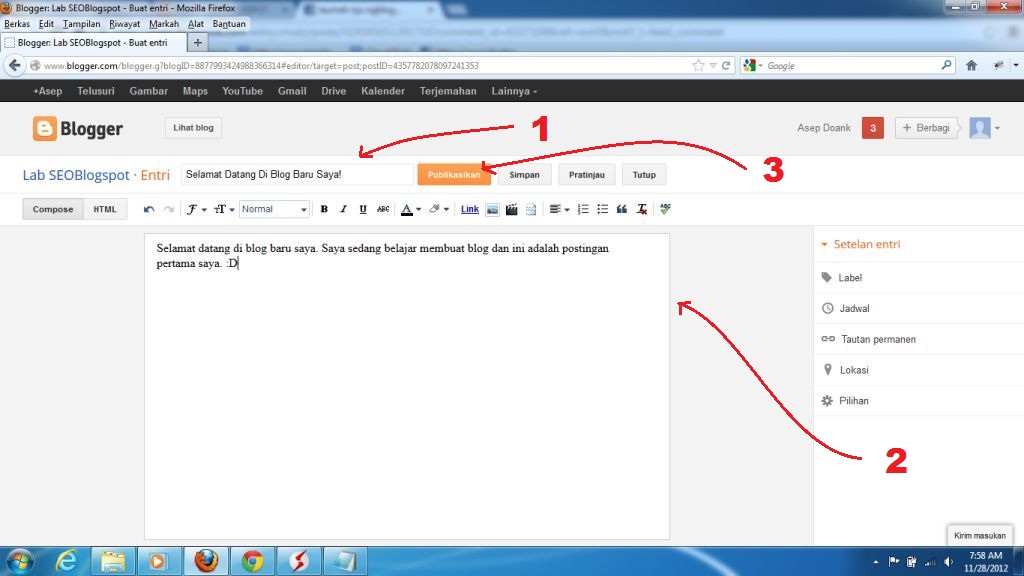Click the Firefox home button
Screen dimensions: 1024x576
[971, 65]
